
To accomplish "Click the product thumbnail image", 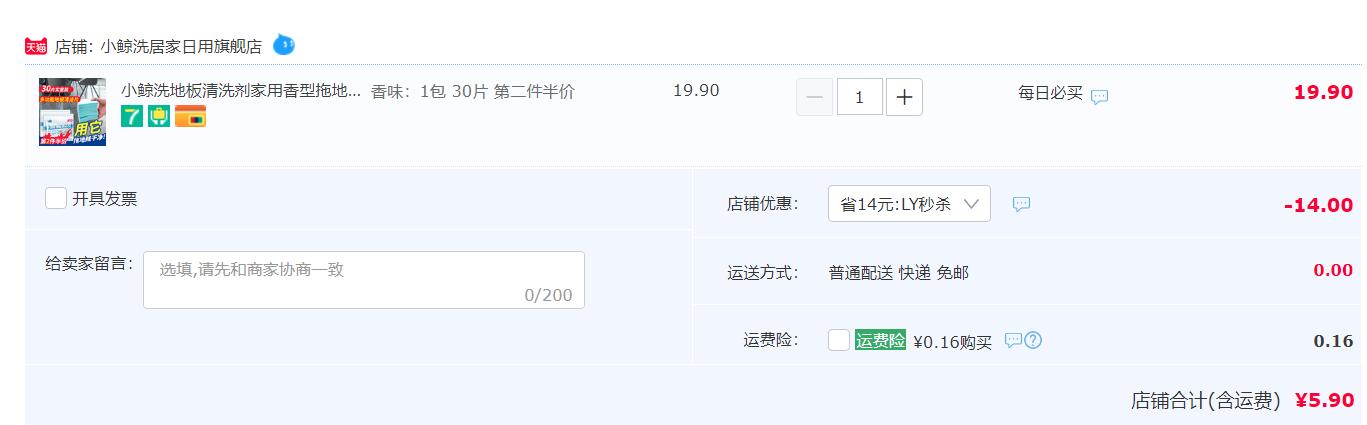I will tap(72, 112).
